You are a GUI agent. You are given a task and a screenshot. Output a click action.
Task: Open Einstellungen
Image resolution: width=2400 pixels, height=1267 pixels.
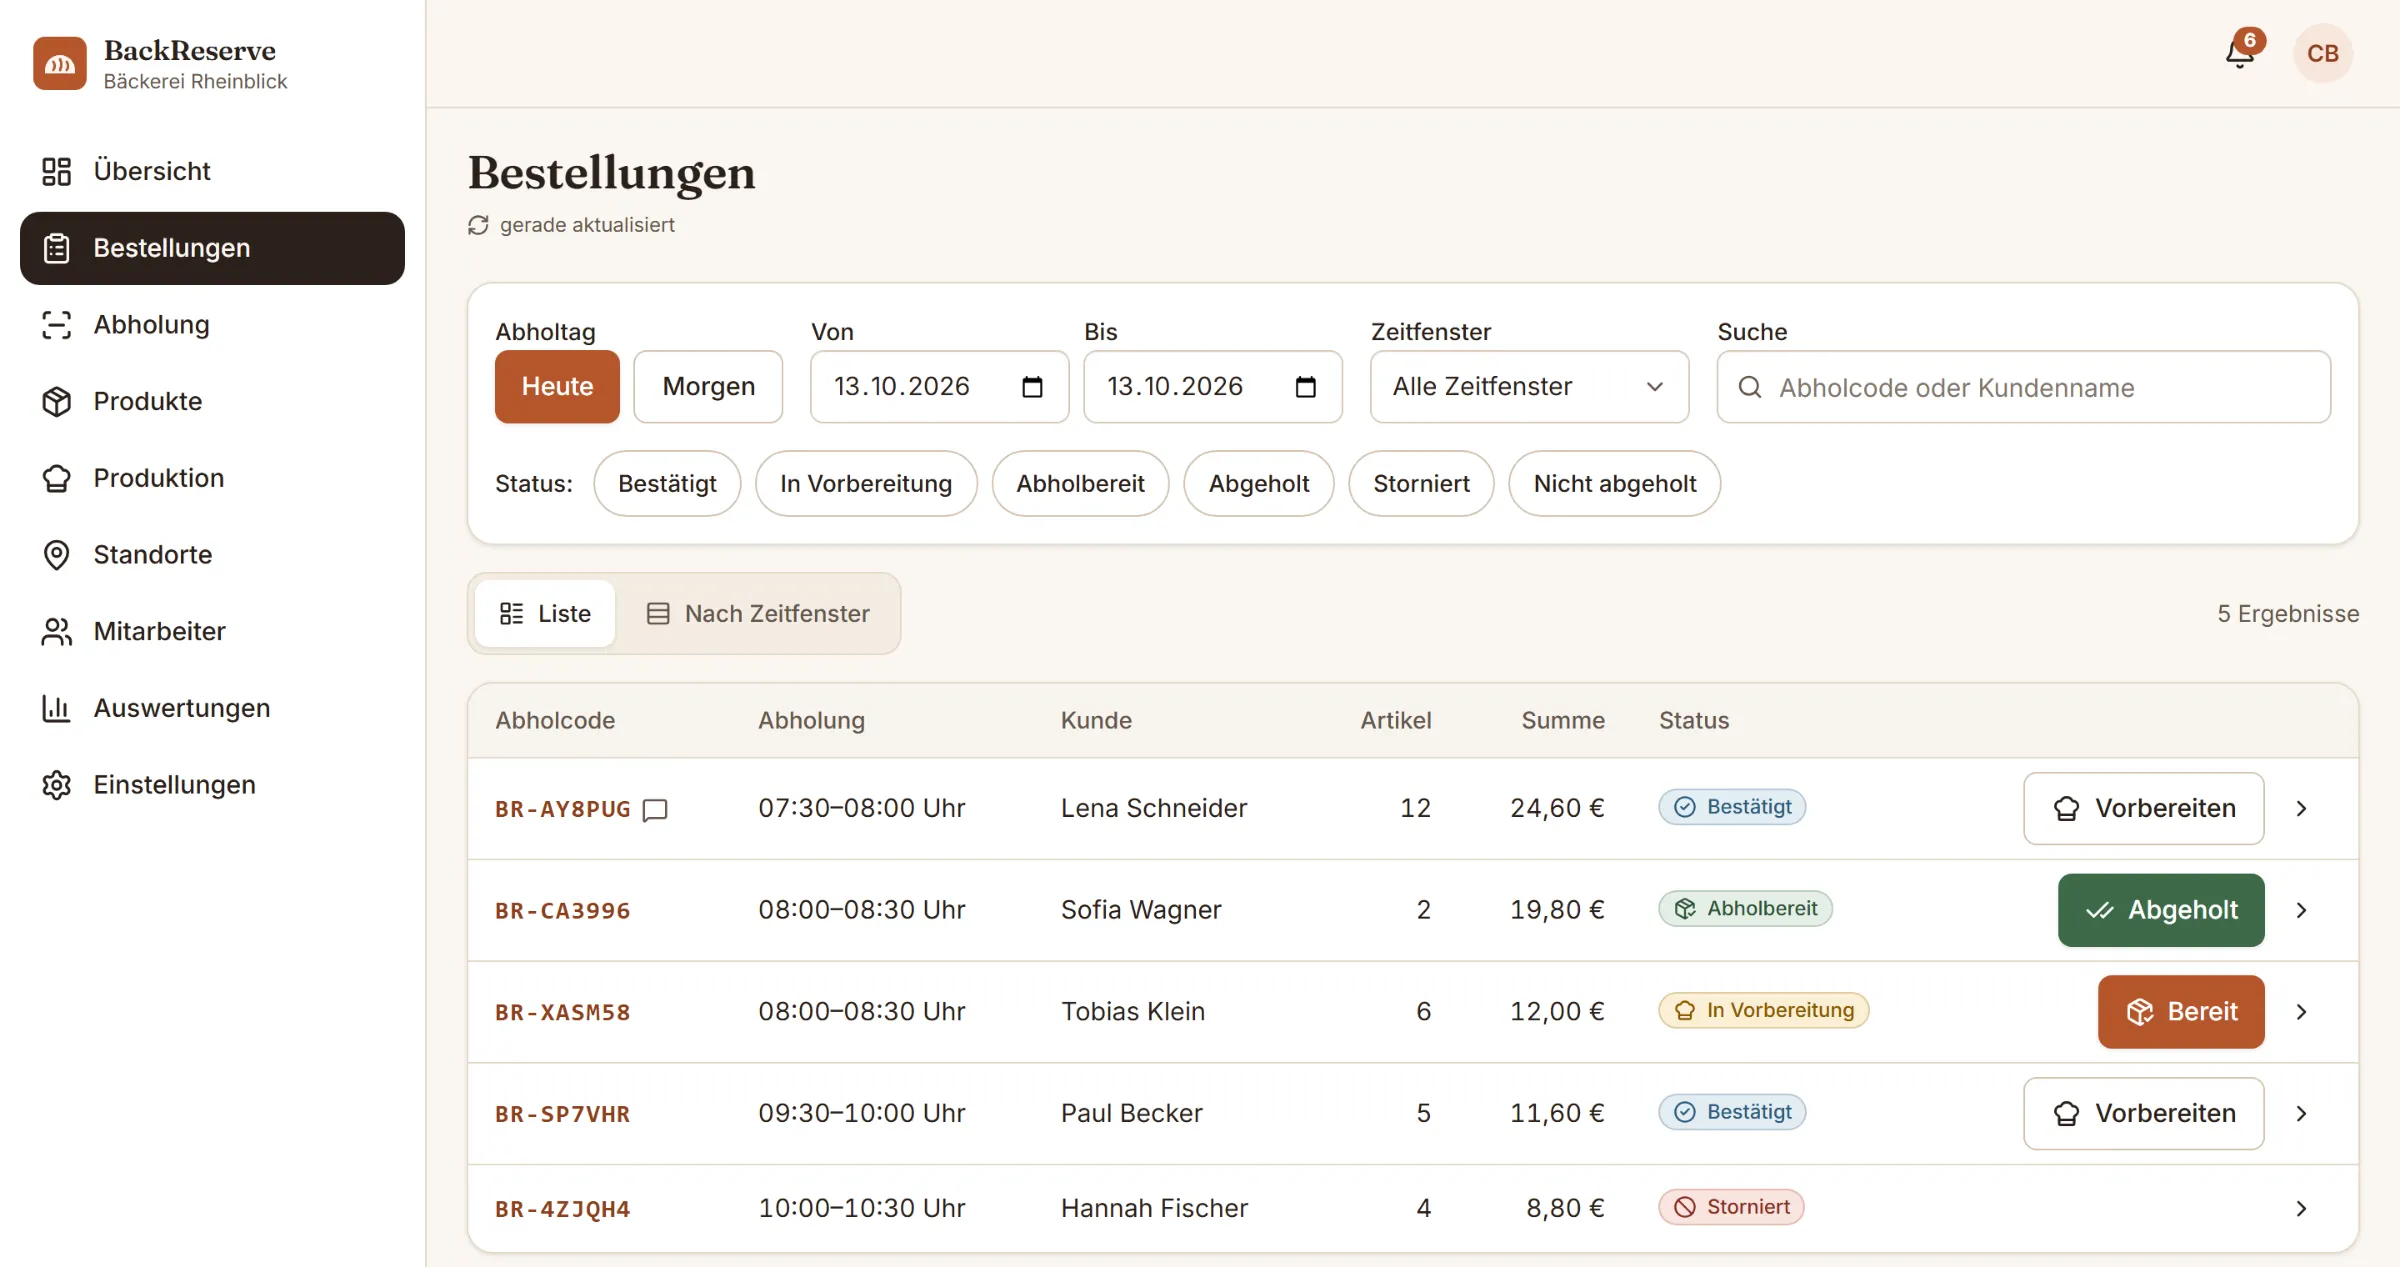click(x=212, y=785)
